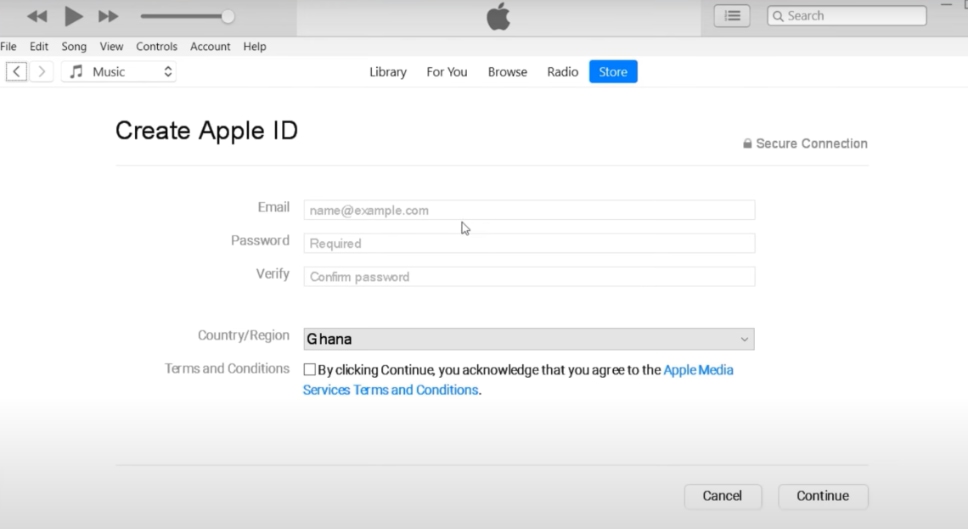Open the Account menu
Screen dimensions: 968x529
(211, 46)
